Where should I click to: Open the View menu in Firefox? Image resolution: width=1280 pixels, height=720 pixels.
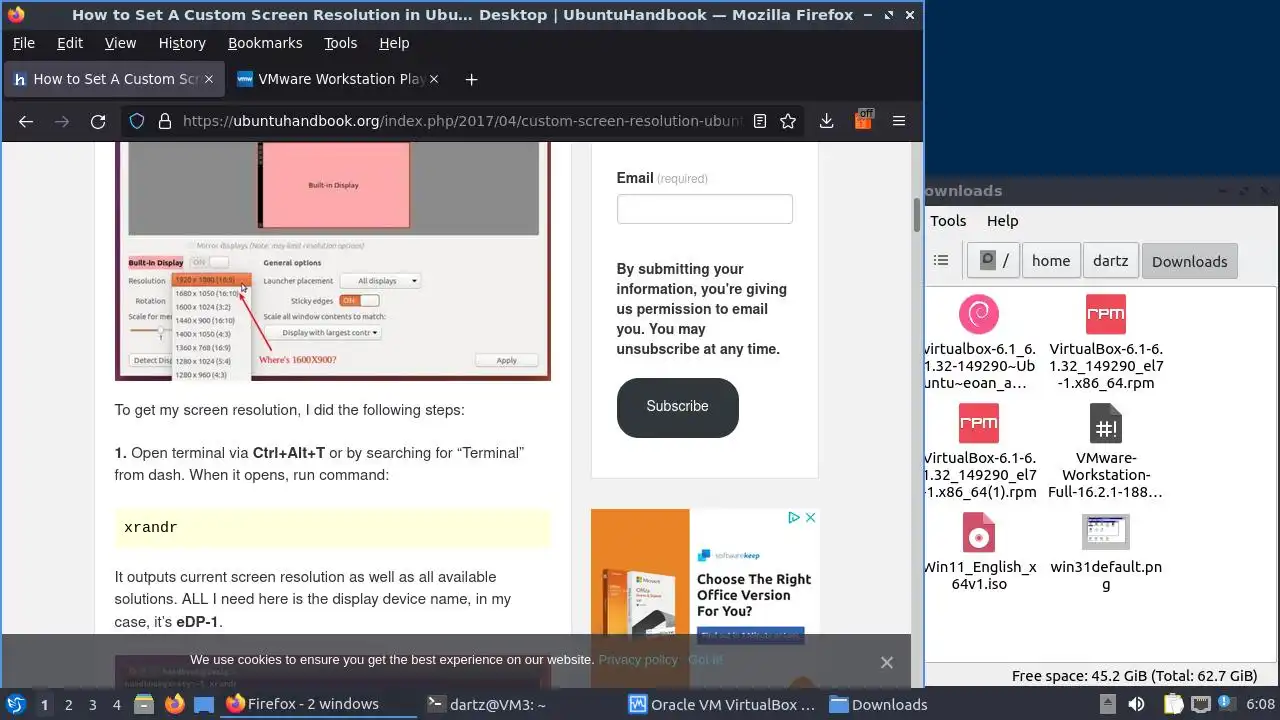(120, 43)
